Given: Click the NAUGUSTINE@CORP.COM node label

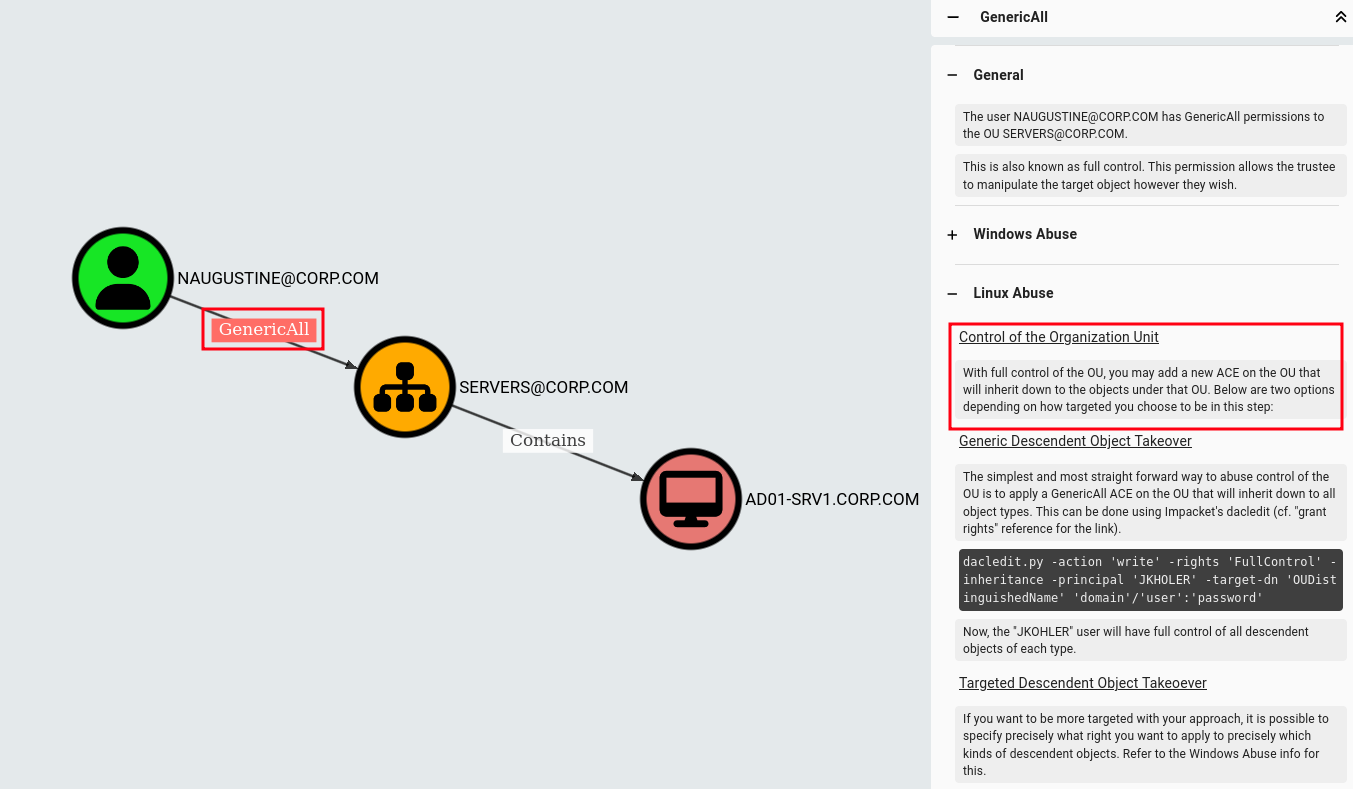Looking at the screenshot, I should tap(278, 278).
